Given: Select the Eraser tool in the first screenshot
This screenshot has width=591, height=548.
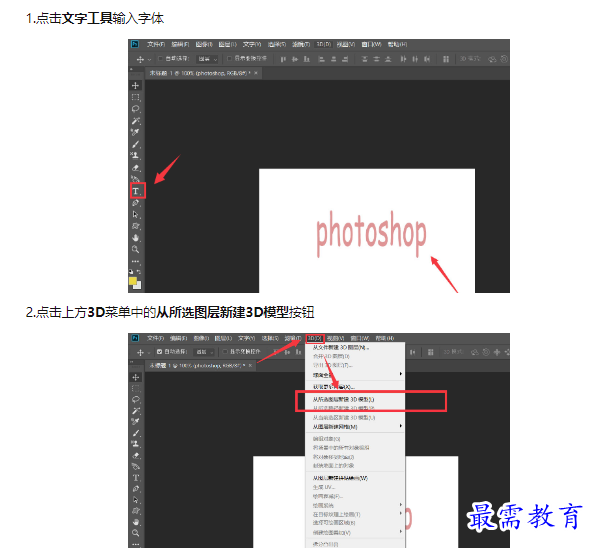Looking at the screenshot, I should tap(136, 168).
